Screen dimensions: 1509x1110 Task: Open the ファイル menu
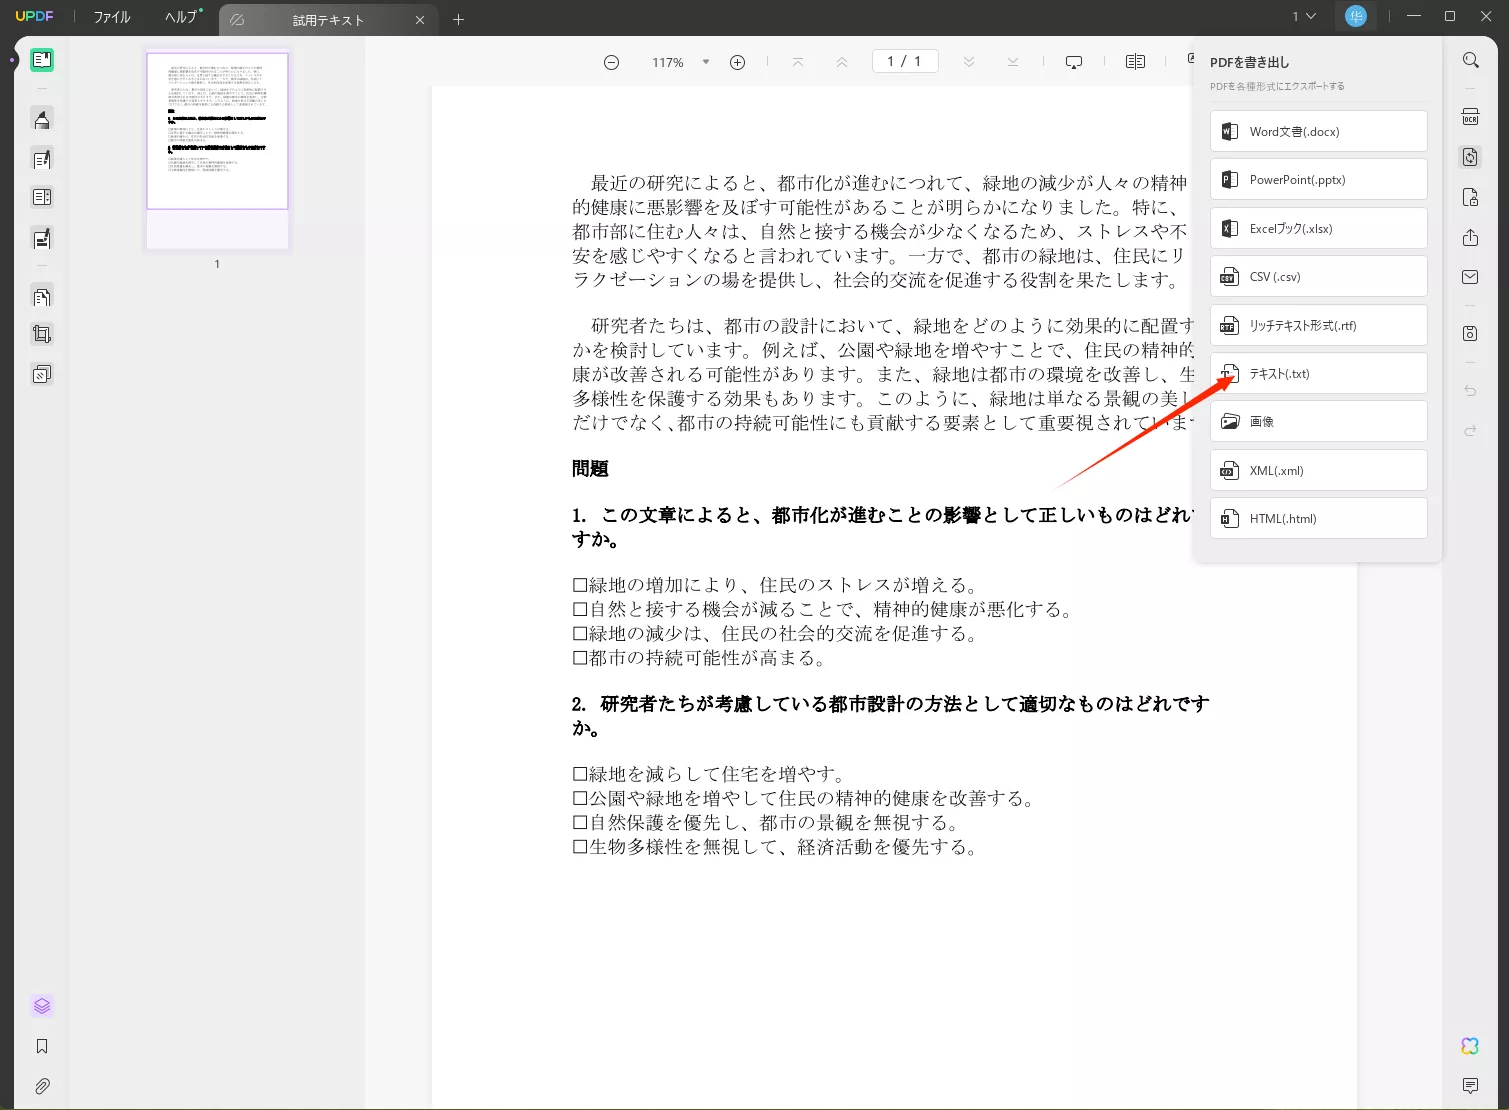click(x=112, y=17)
